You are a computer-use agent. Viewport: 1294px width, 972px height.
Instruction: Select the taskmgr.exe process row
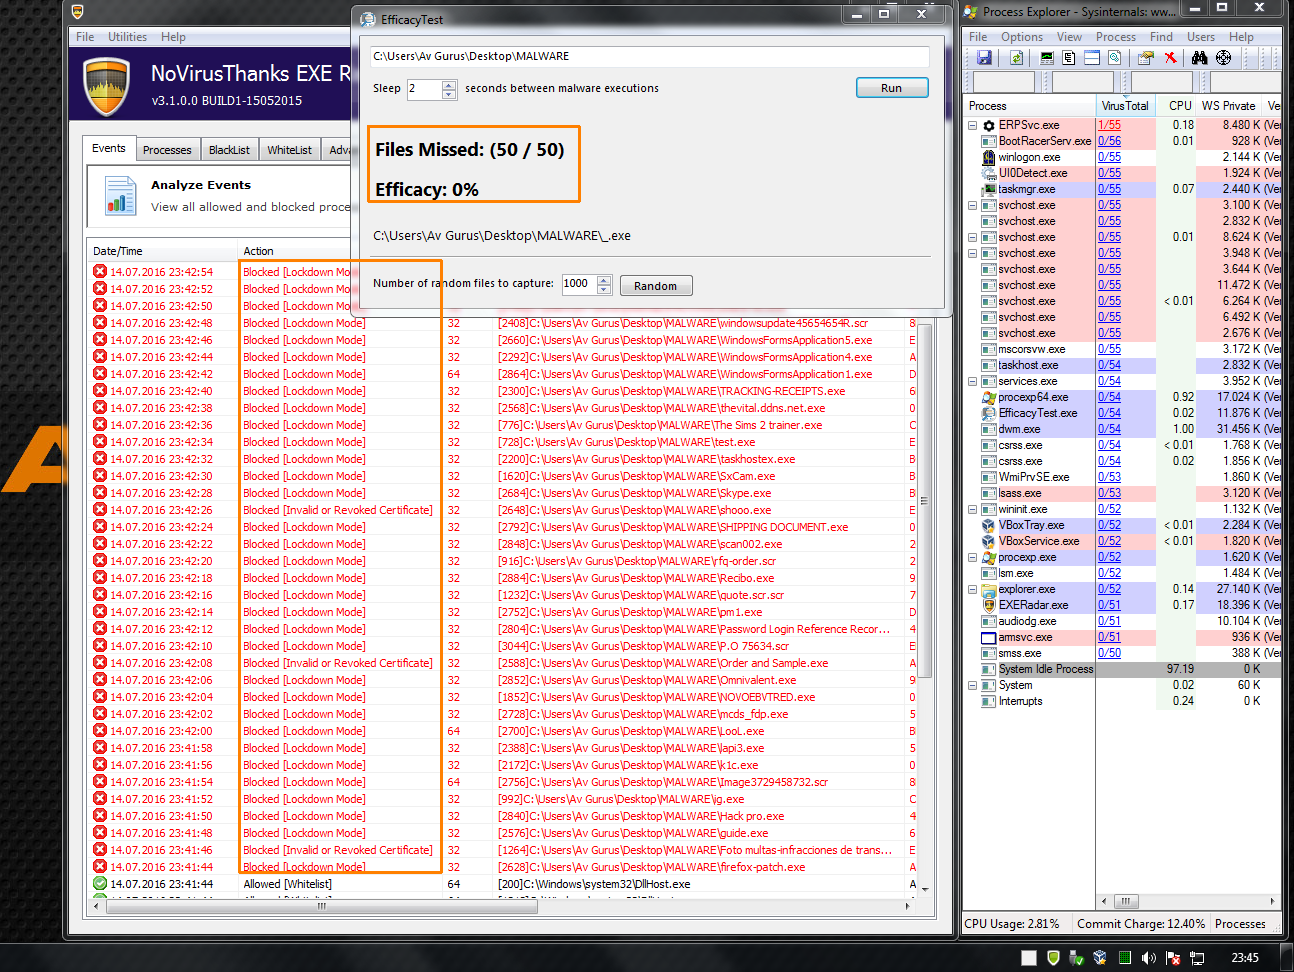pos(1123,189)
